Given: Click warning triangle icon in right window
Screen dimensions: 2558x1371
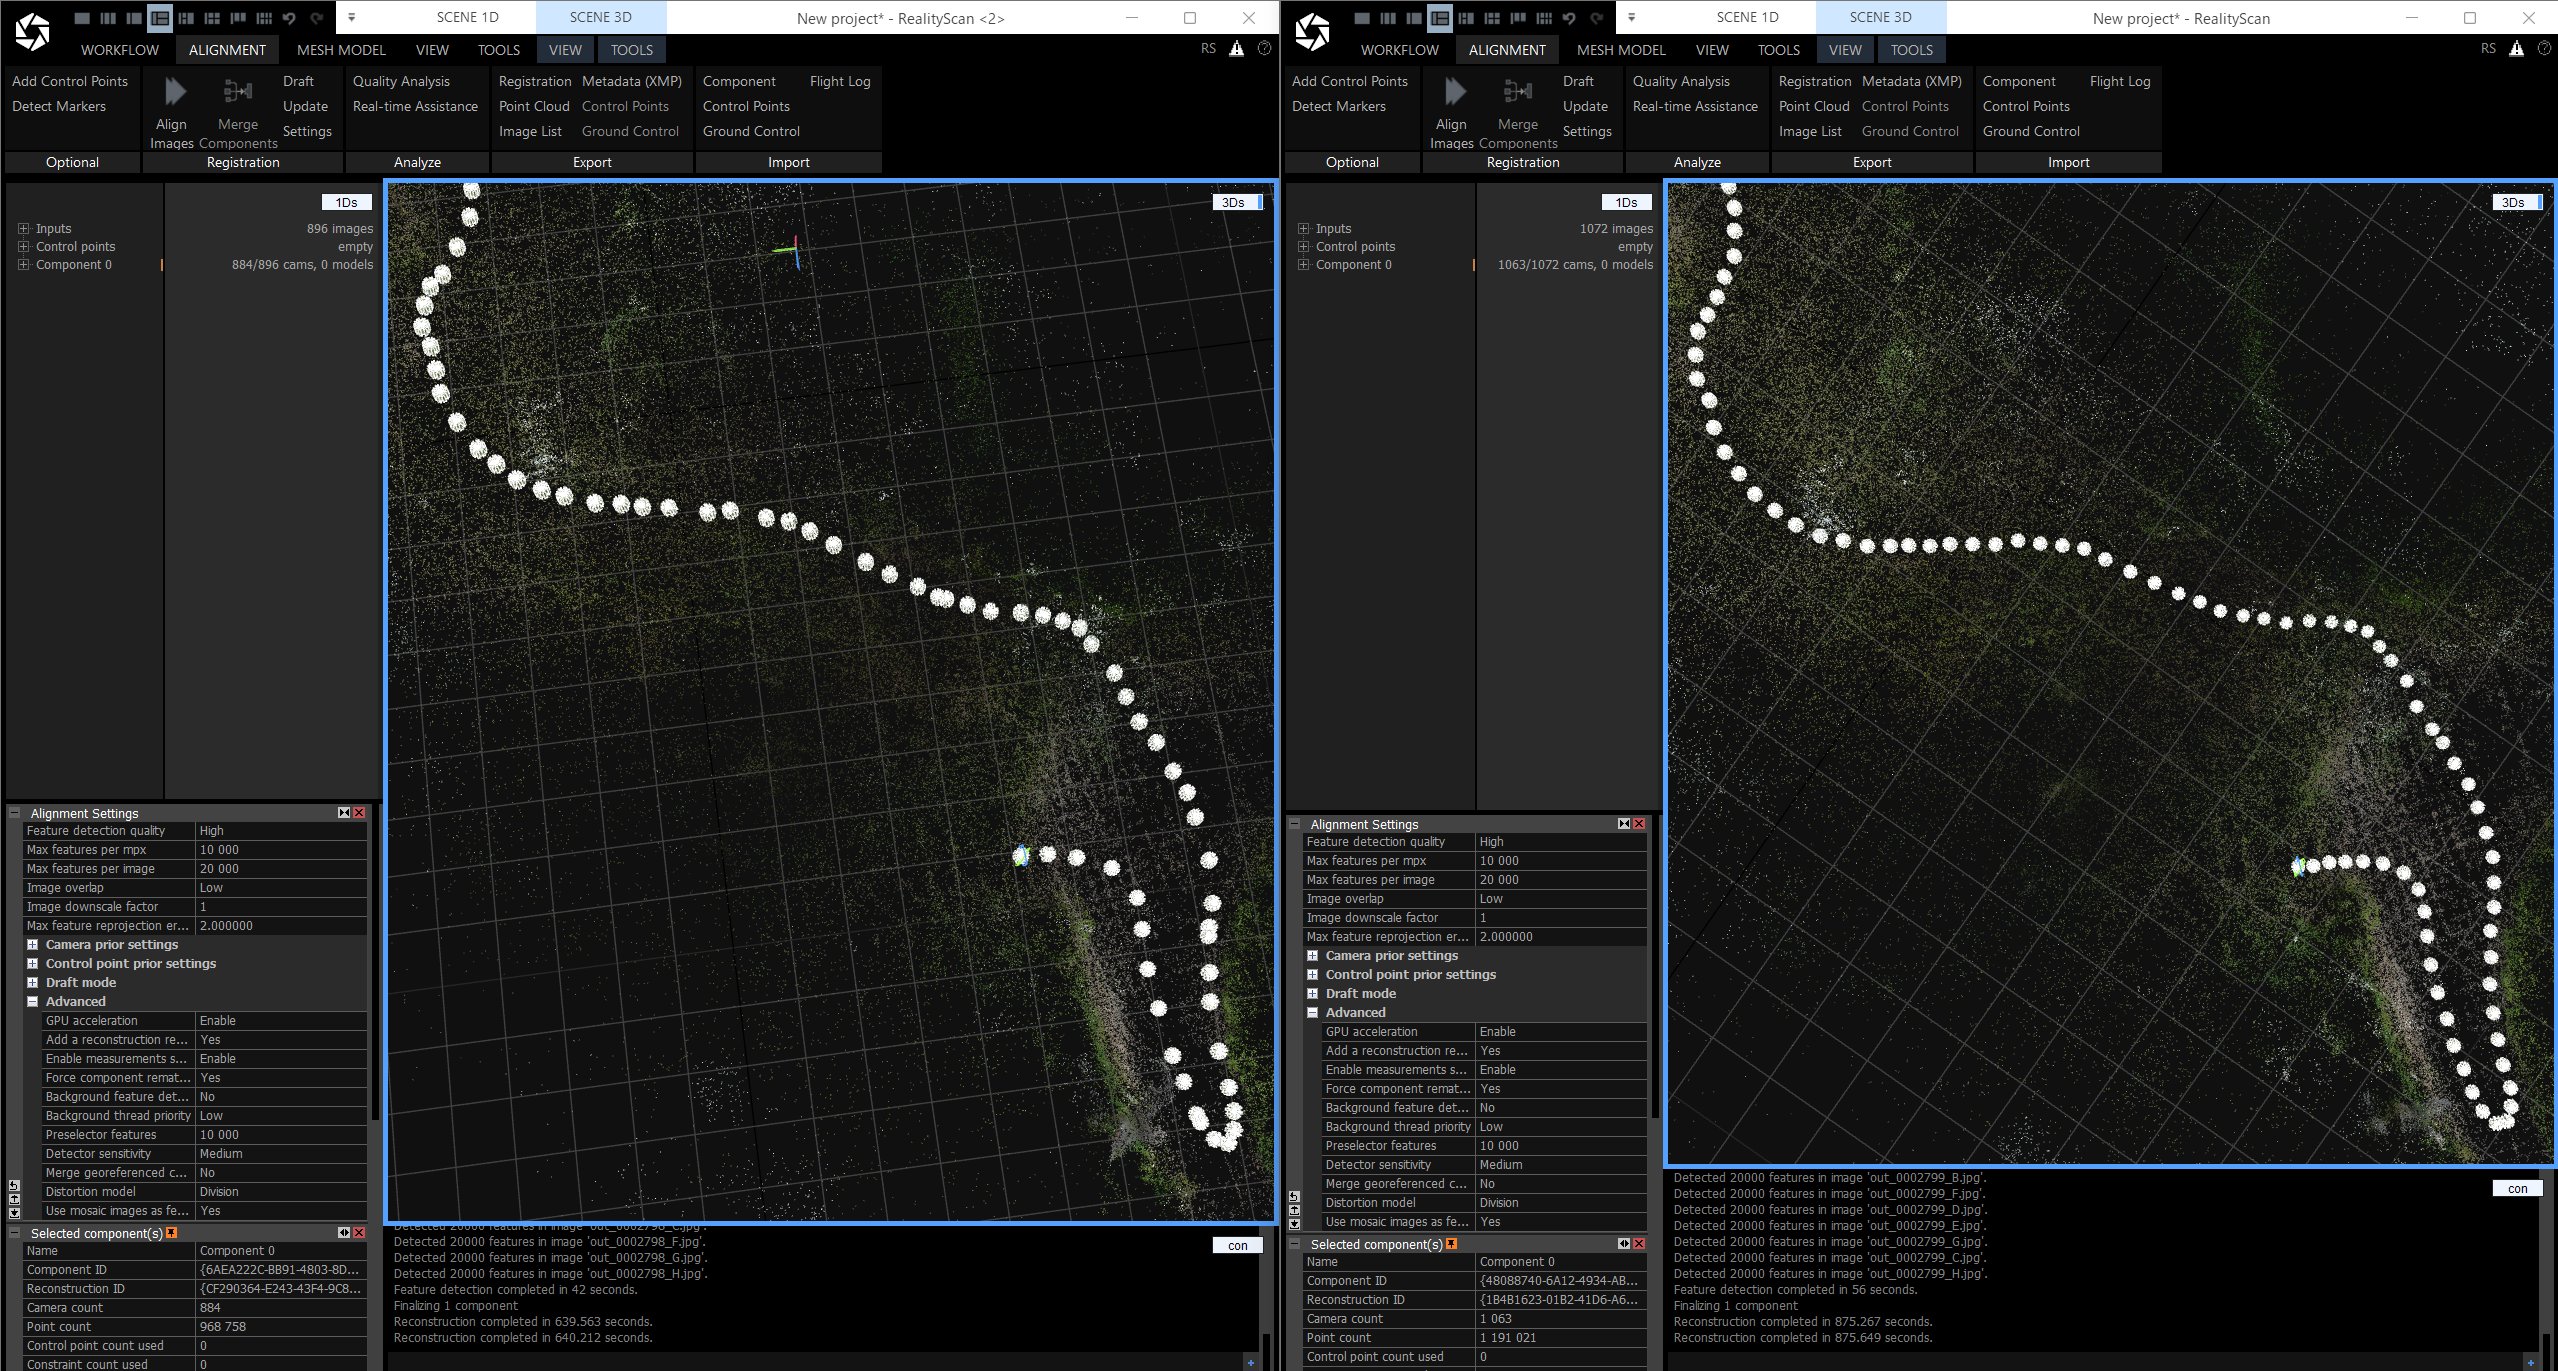Looking at the screenshot, I should (x=2516, y=49).
